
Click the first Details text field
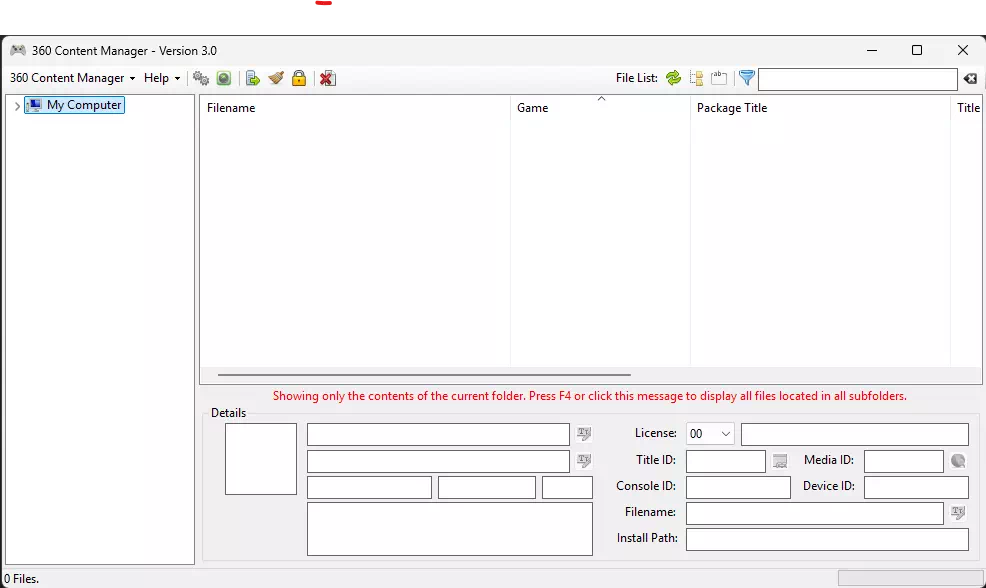pos(438,435)
